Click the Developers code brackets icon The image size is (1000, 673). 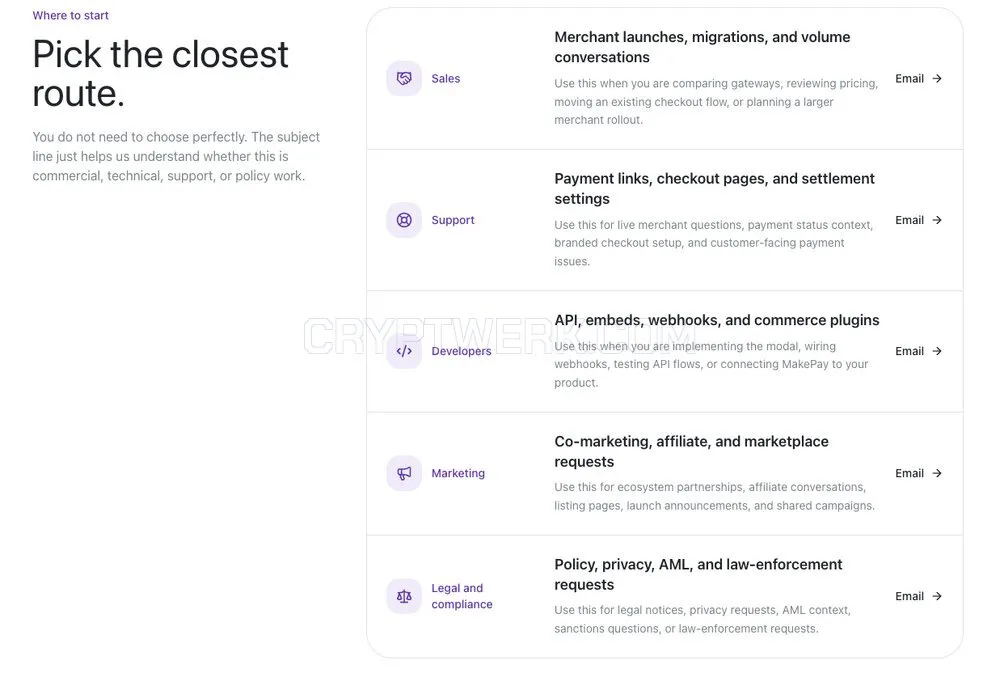pyautogui.click(x=404, y=351)
